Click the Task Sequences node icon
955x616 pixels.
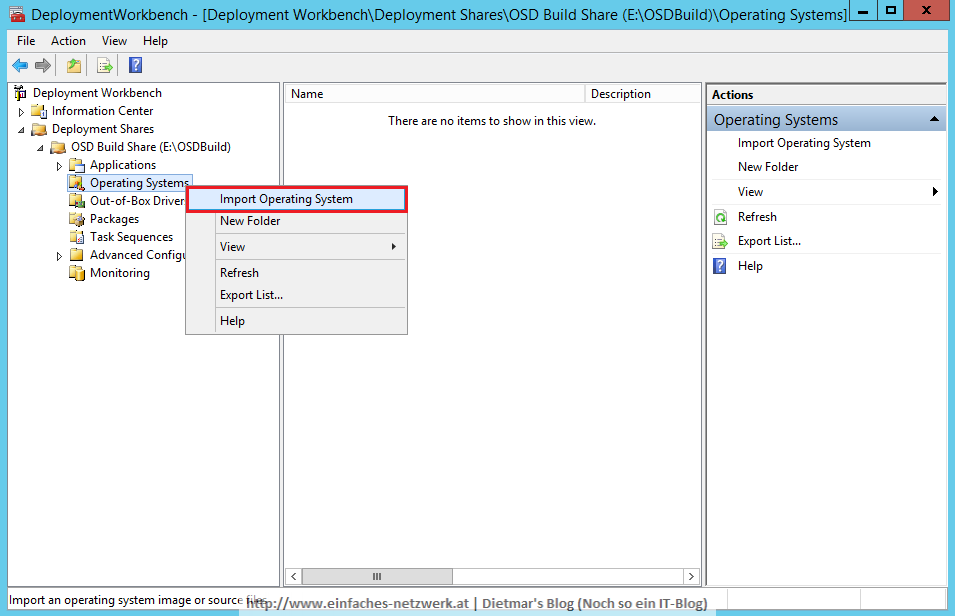pyautogui.click(x=77, y=237)
